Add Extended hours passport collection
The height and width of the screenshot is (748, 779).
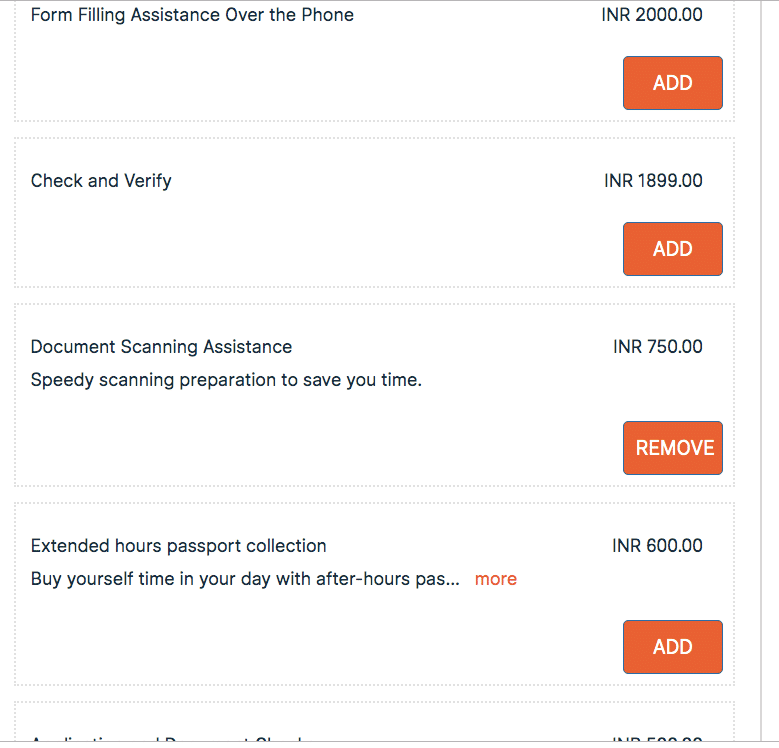pyautogui.click(x=672, y=647)
